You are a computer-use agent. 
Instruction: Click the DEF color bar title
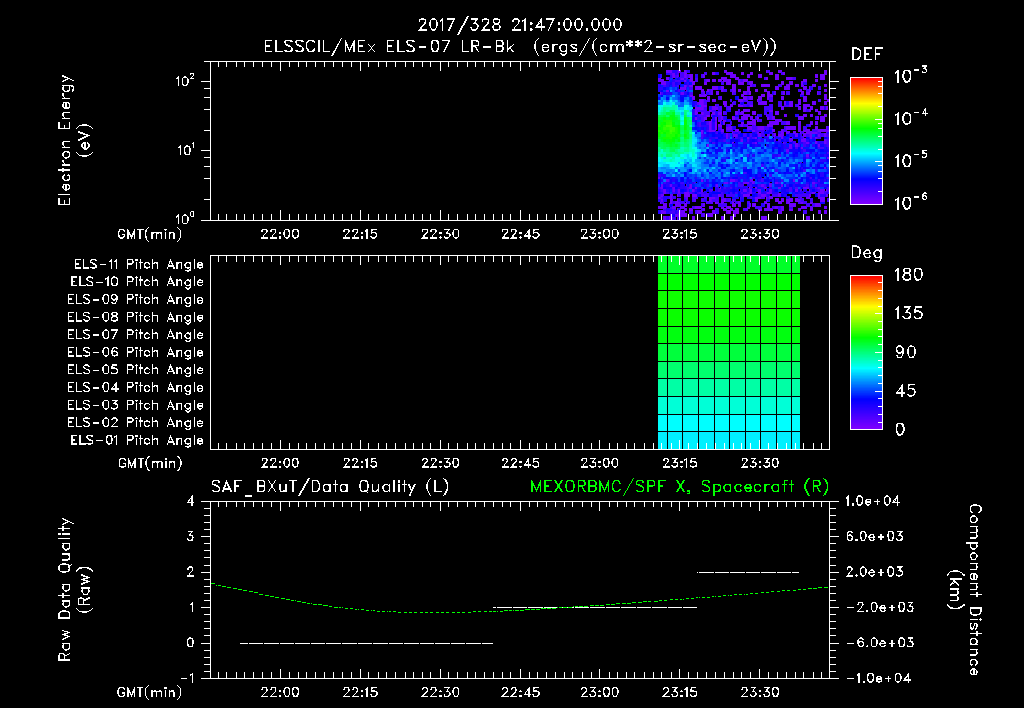867,55
